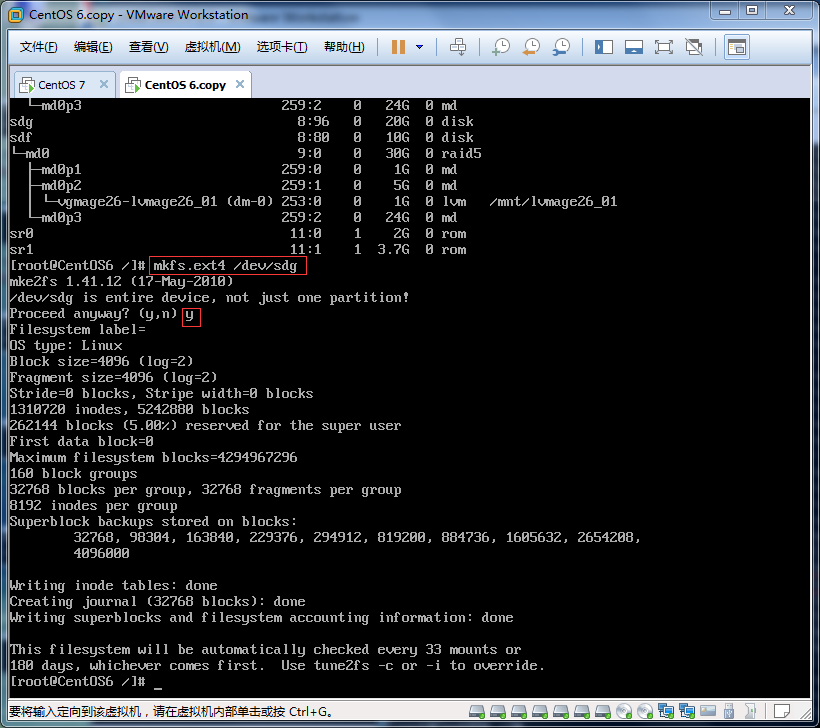Click the first network adapter status icon
The width and height of the screenshot is (820, 728).
coord(666,711)
